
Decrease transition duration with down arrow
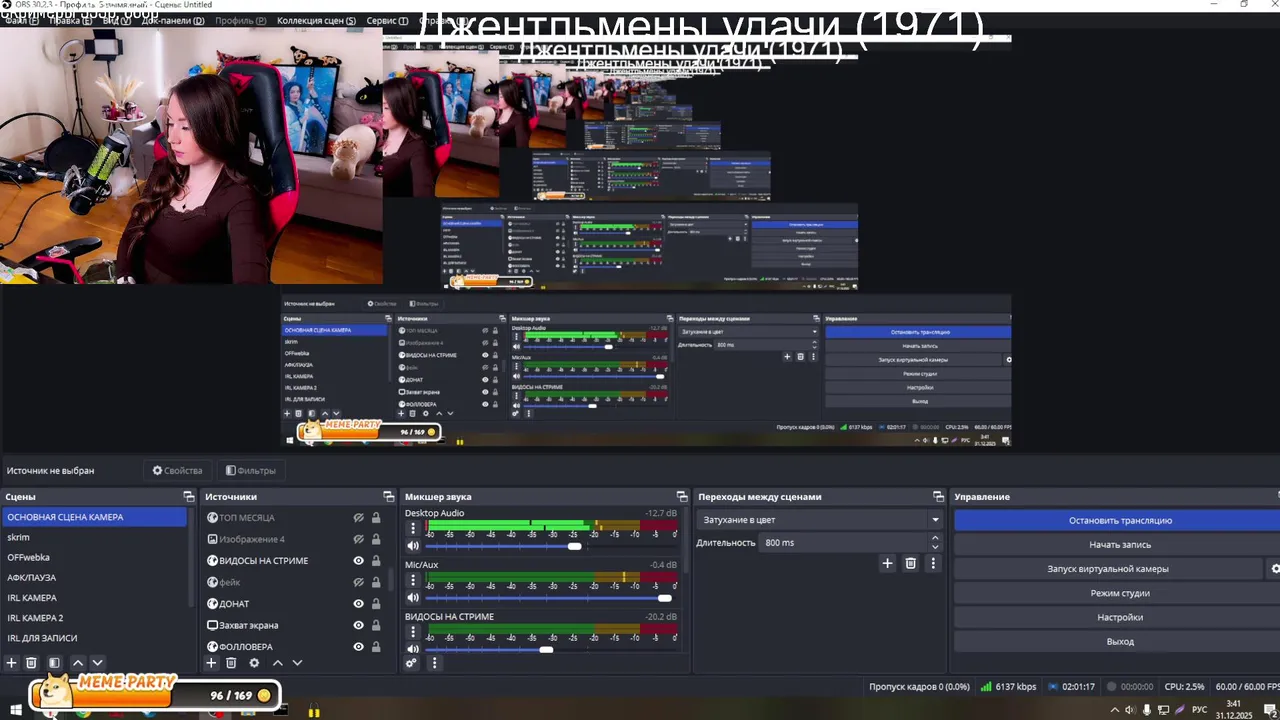pos(936,548)
